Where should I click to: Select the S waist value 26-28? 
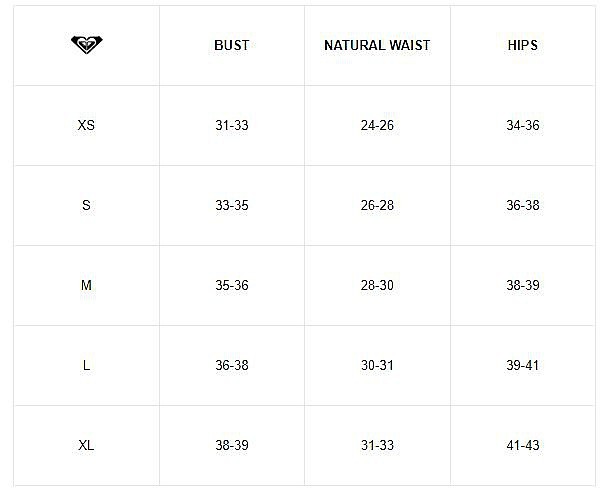pyautogui.click(x=377, y=205)
